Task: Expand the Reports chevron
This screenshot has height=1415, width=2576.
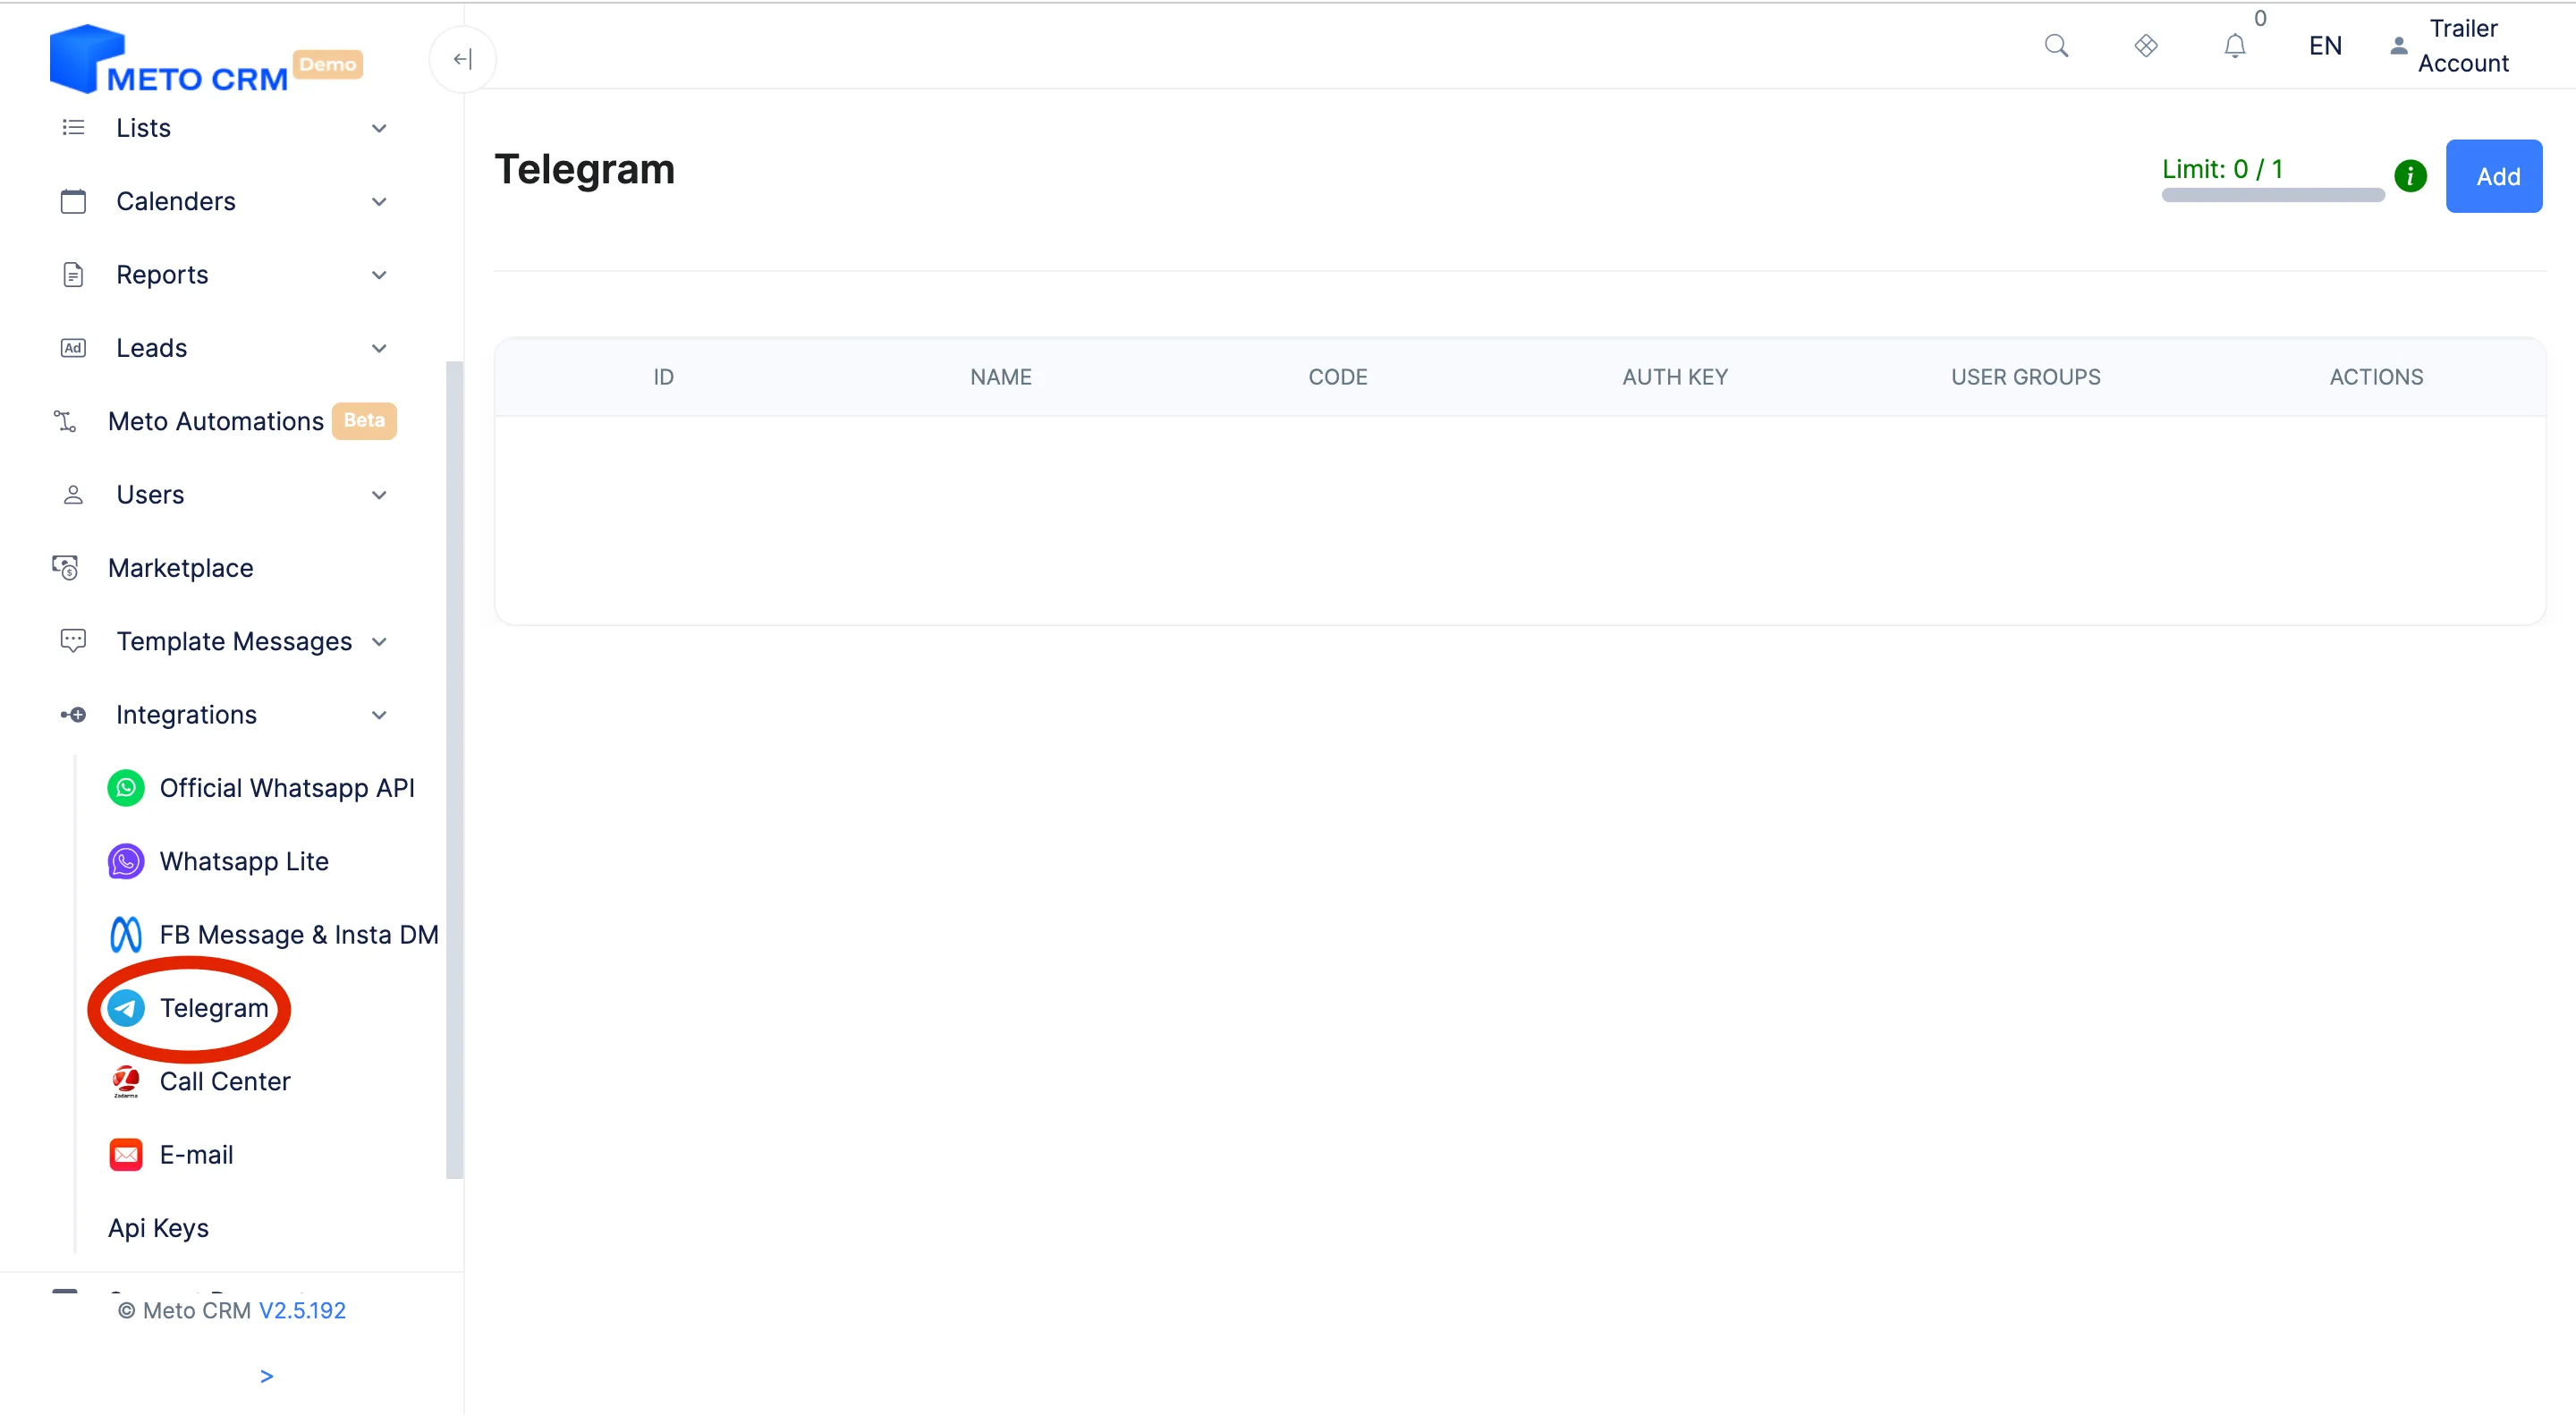Action: pos(379,275)
